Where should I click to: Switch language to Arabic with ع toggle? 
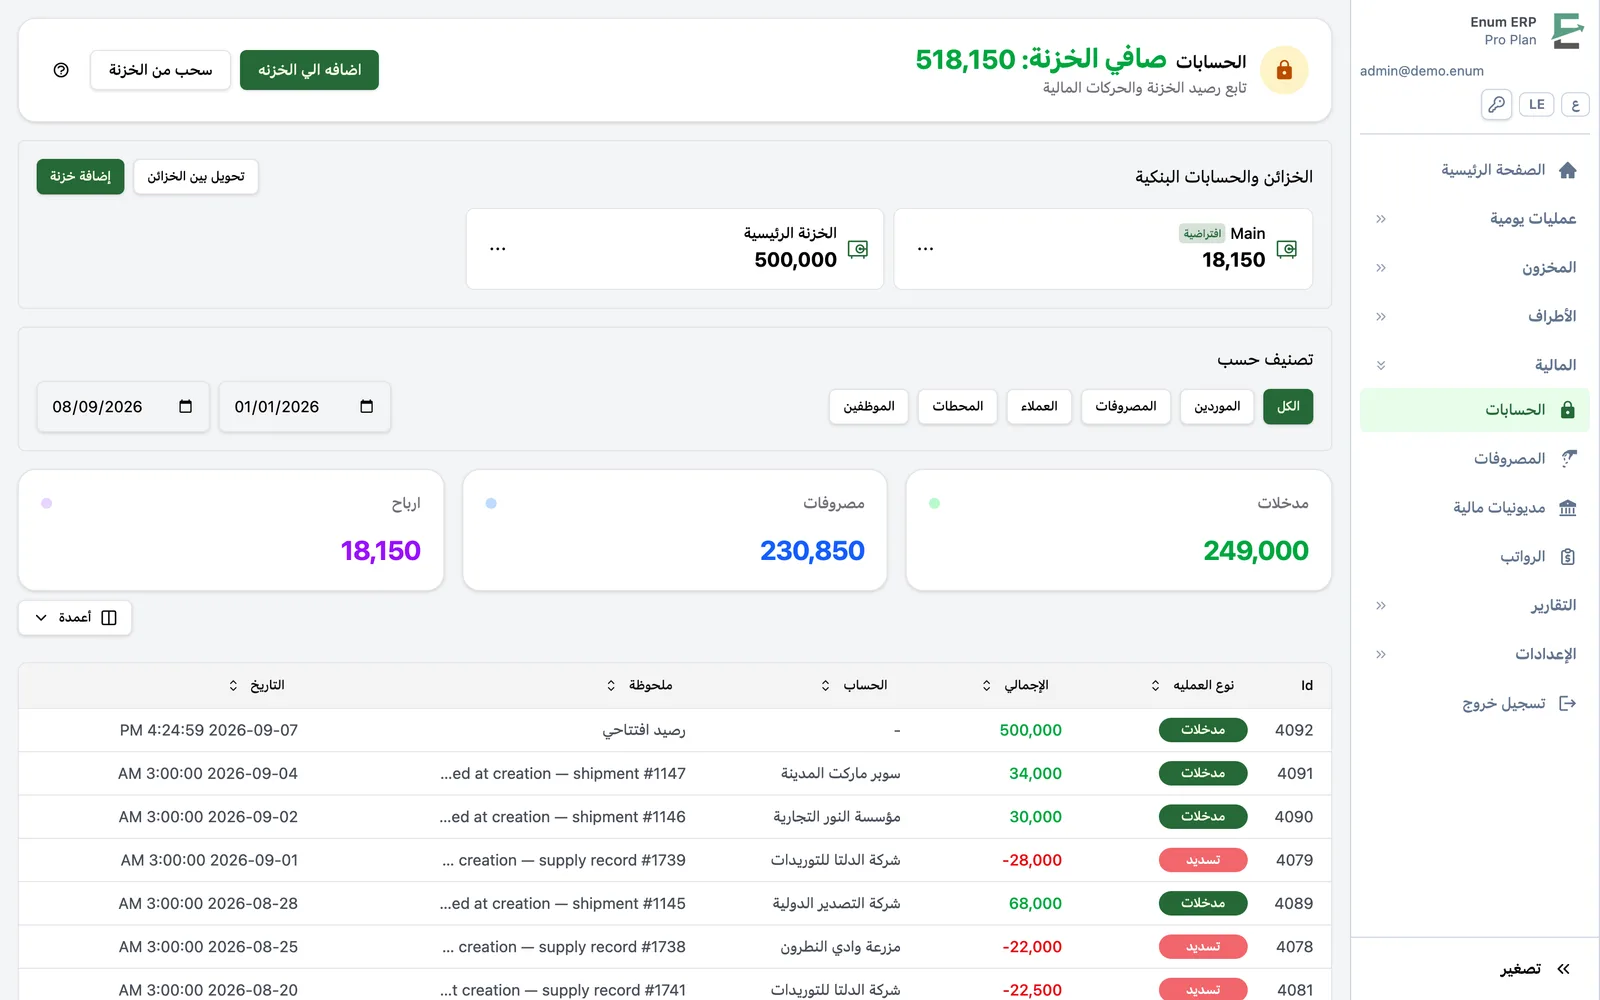pyautogui.click(x=1575, y=104)
